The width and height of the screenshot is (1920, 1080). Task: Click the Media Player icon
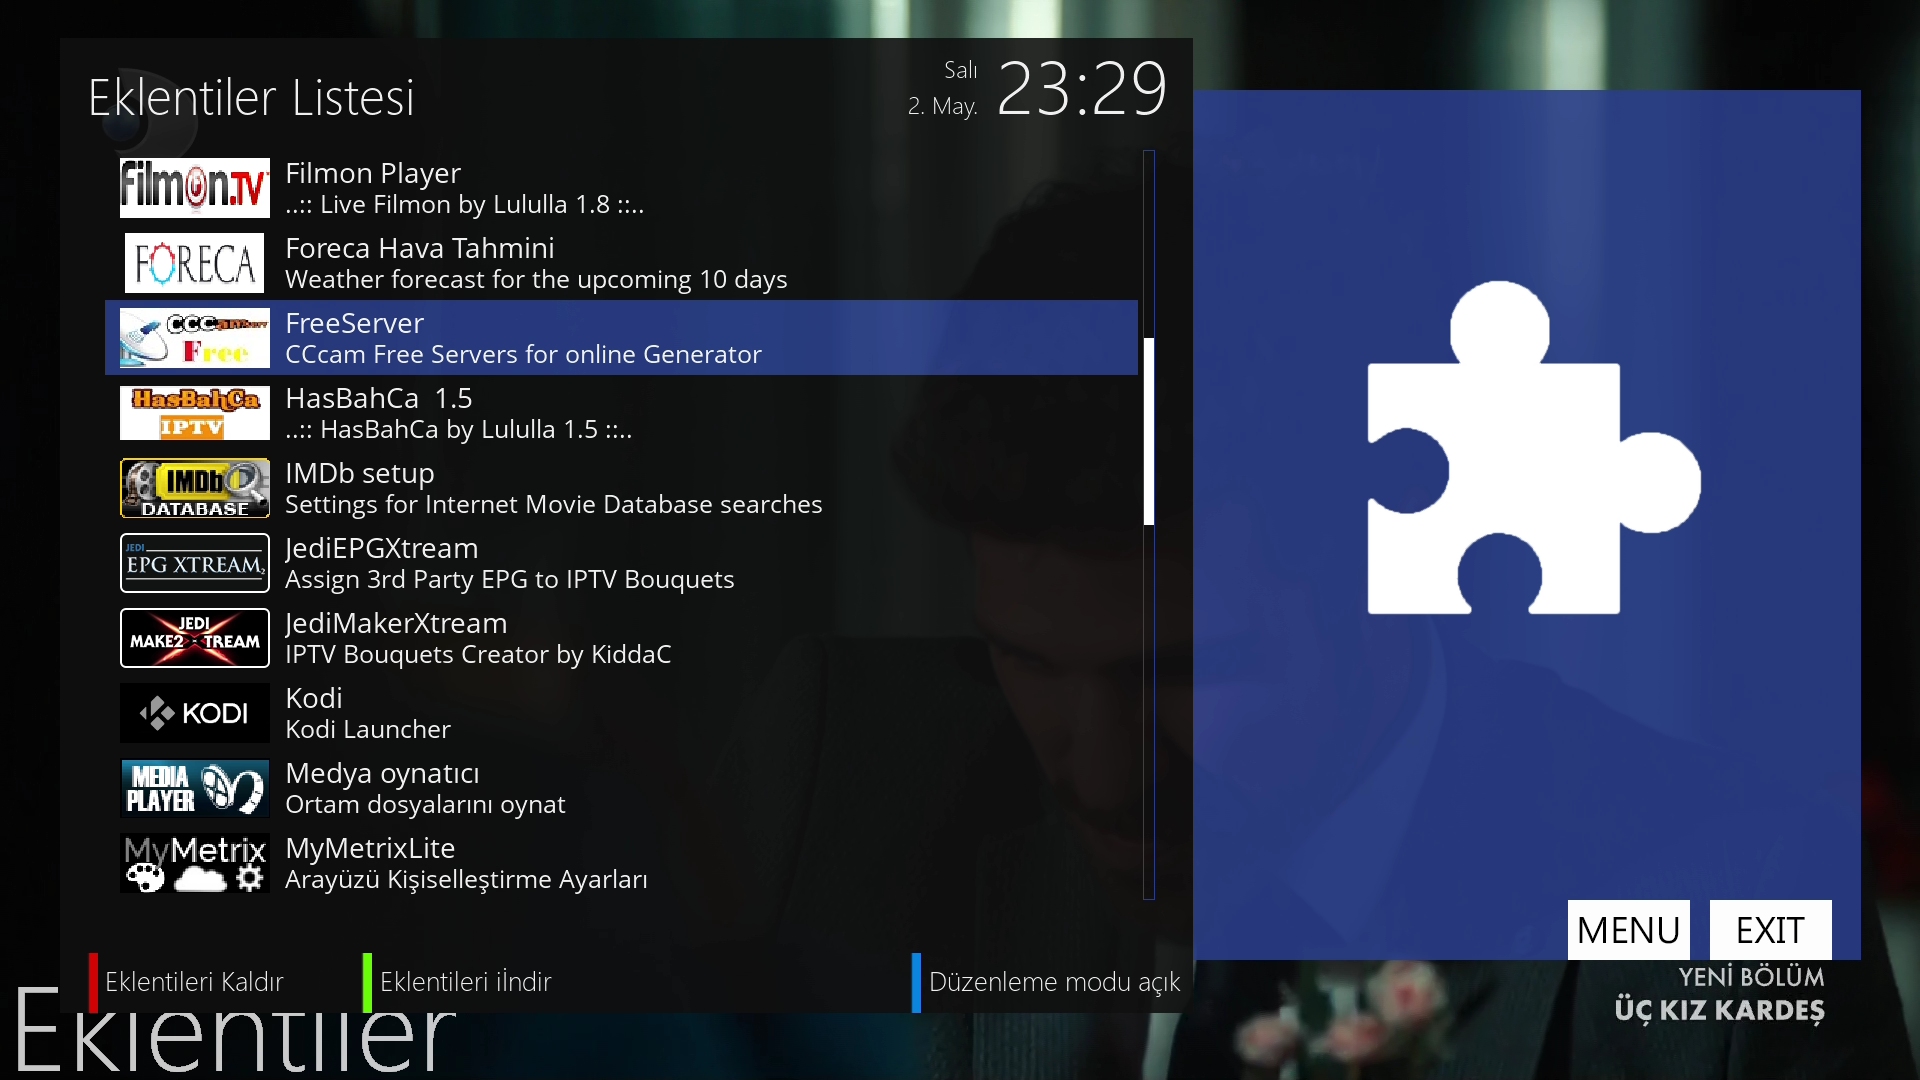(x=195, y=788)
